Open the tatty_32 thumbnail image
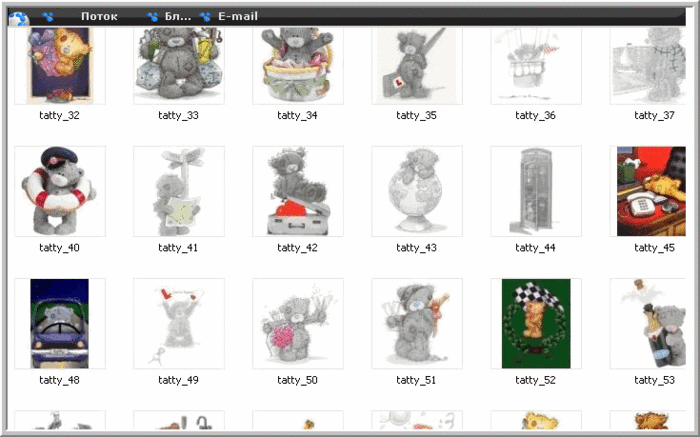 coord(60,66)
